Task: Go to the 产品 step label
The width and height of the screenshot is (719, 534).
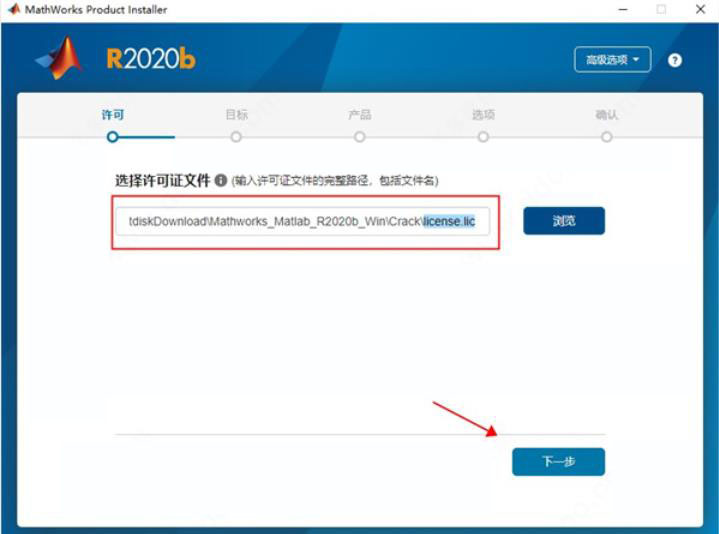Action: [x=360, y=115]
